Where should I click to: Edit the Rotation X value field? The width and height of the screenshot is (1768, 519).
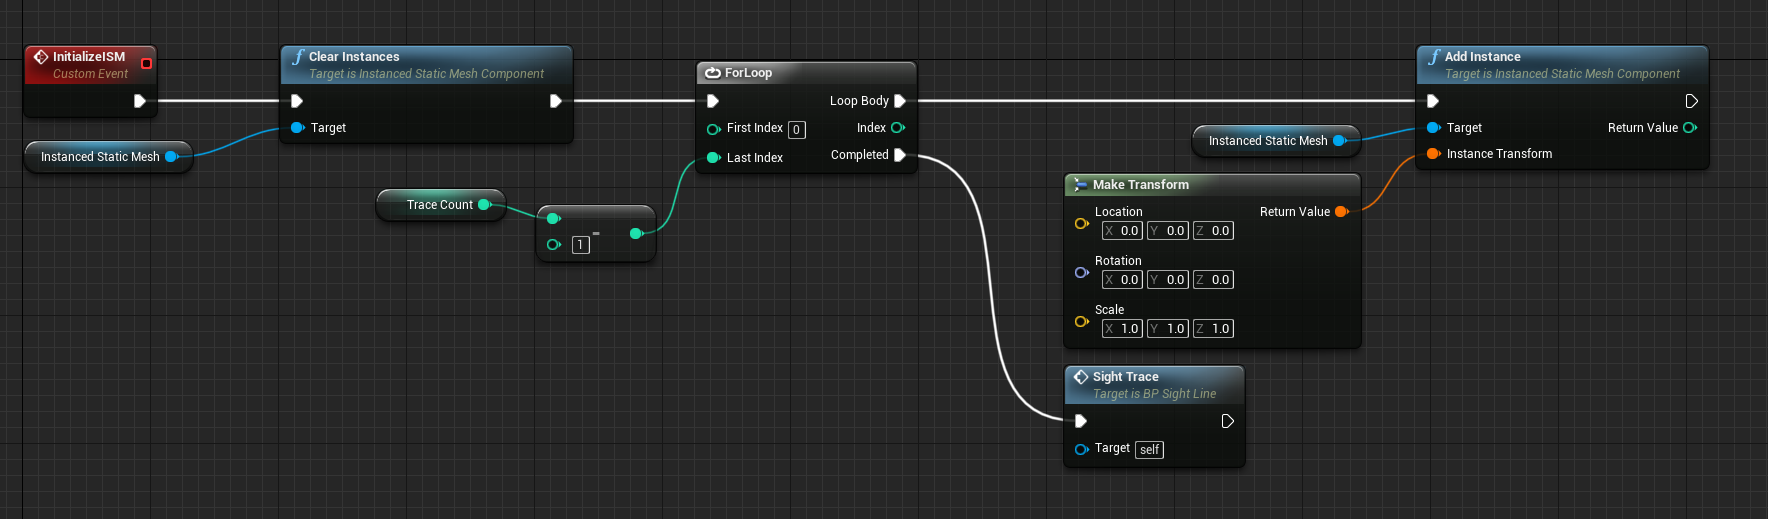[1122, 280]
